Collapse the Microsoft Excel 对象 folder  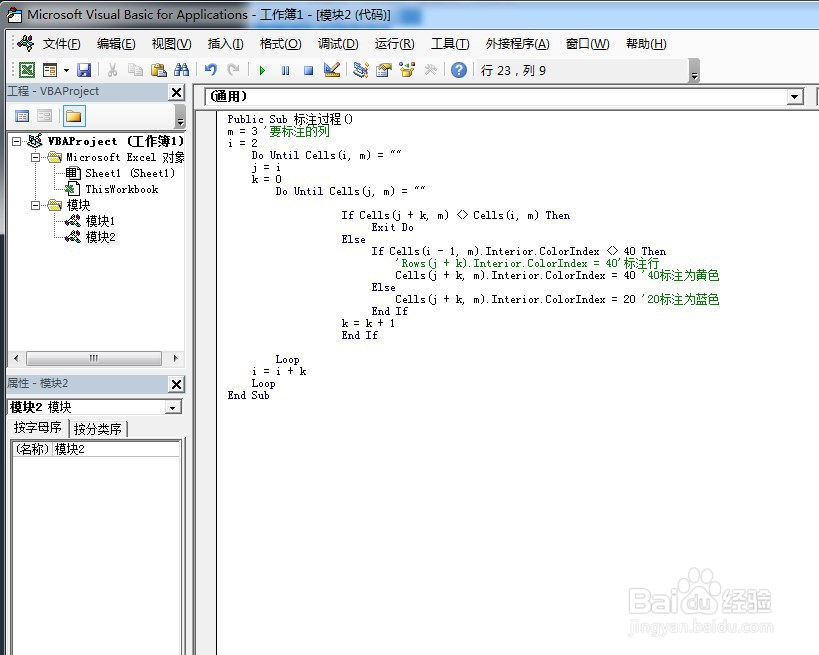[35, 157]
